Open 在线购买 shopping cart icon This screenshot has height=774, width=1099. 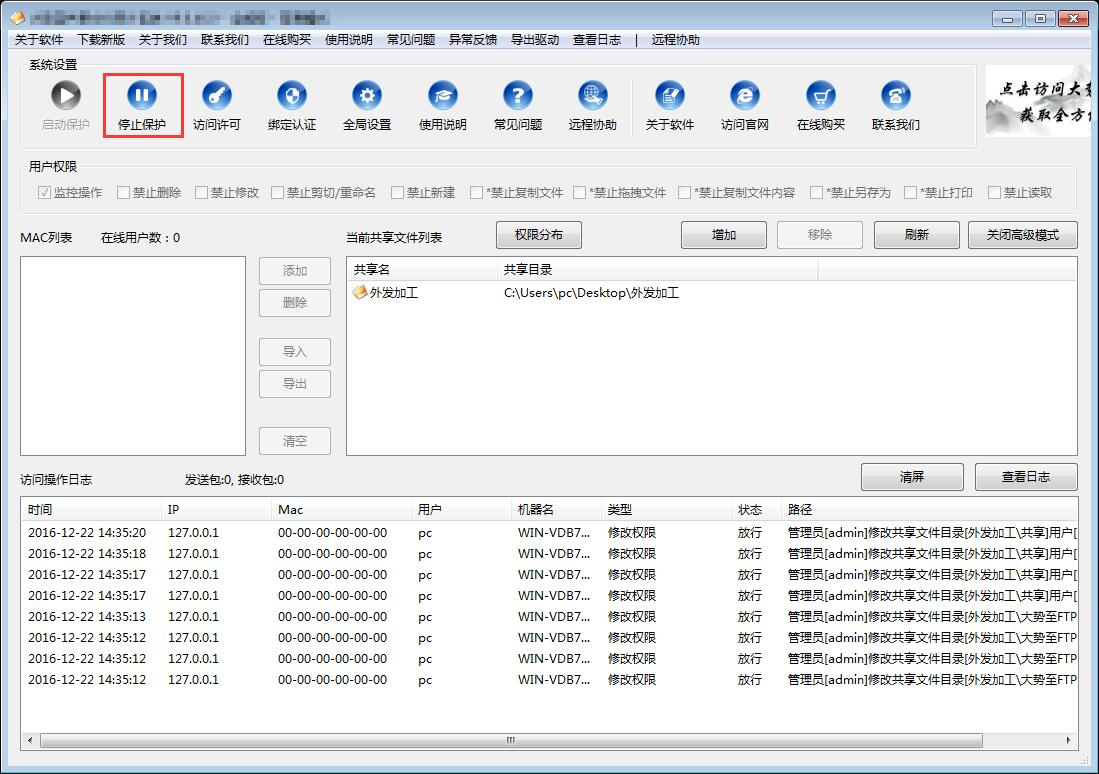[820, 96]
